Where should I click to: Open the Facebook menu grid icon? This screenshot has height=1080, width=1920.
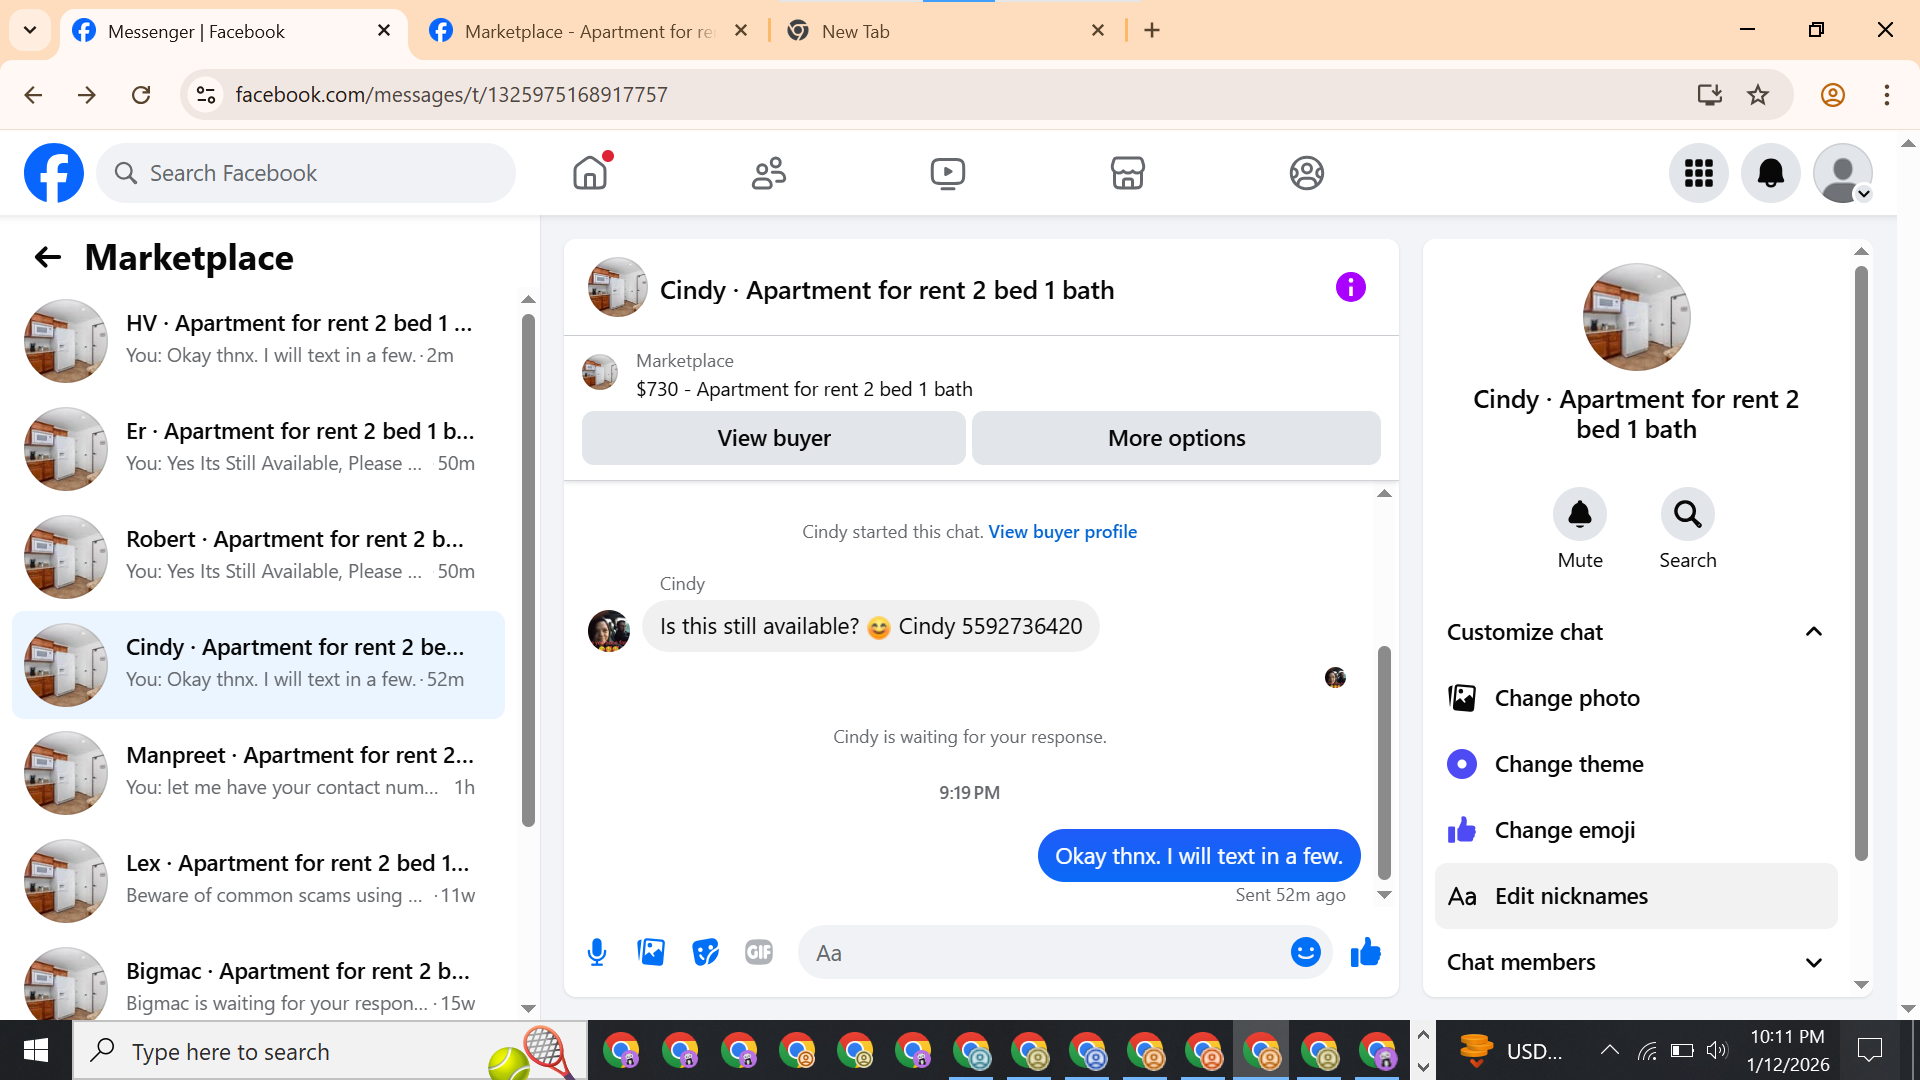pyautogui.click(x=1698, y=173)
